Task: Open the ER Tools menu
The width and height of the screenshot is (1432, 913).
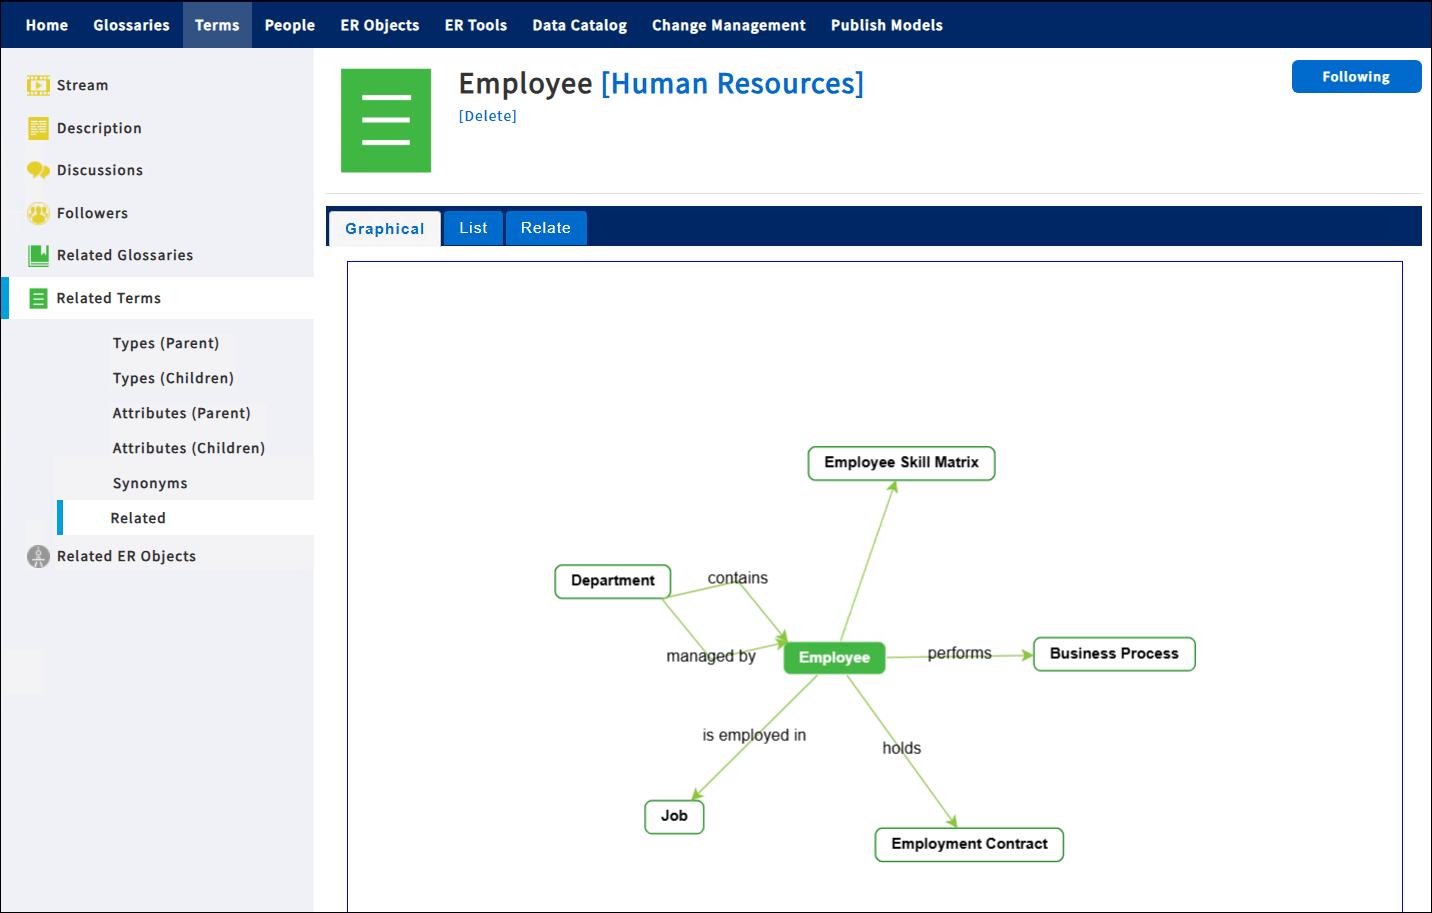Action: [x=476, y=25]
